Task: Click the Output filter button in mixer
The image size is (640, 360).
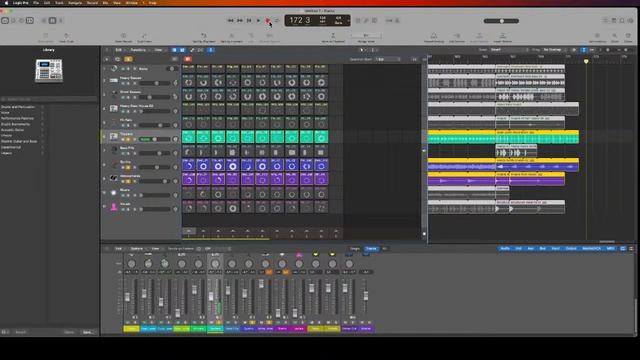Action: pos(571,249)
